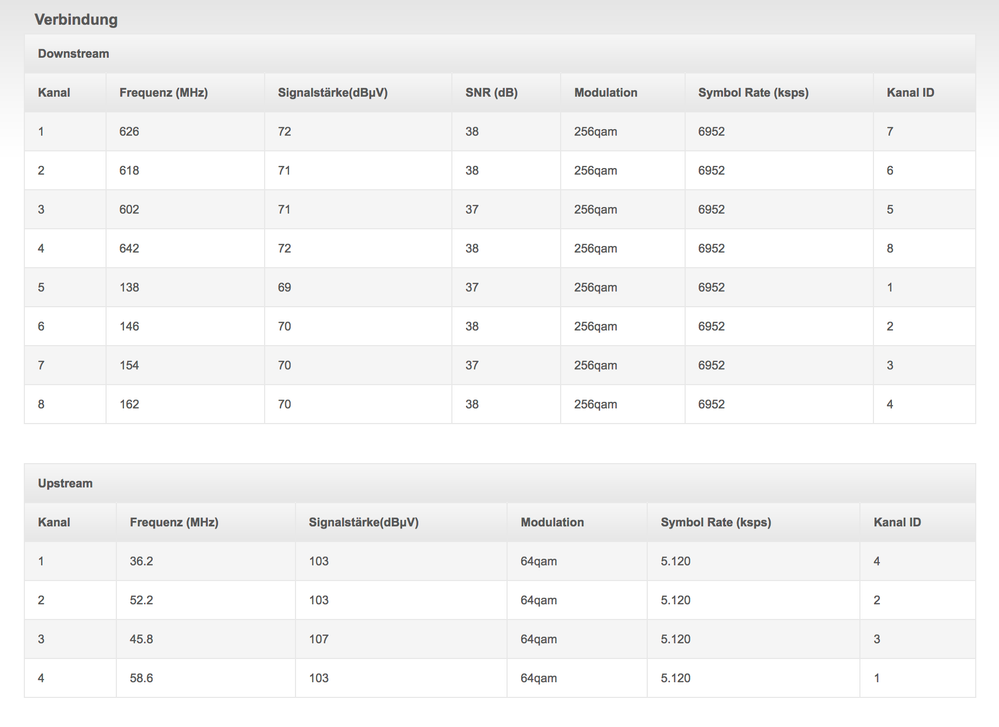This screenshot has width=999, height=727.
Task: Click Downstream Kanal ID column header
Action: point(910,92)
